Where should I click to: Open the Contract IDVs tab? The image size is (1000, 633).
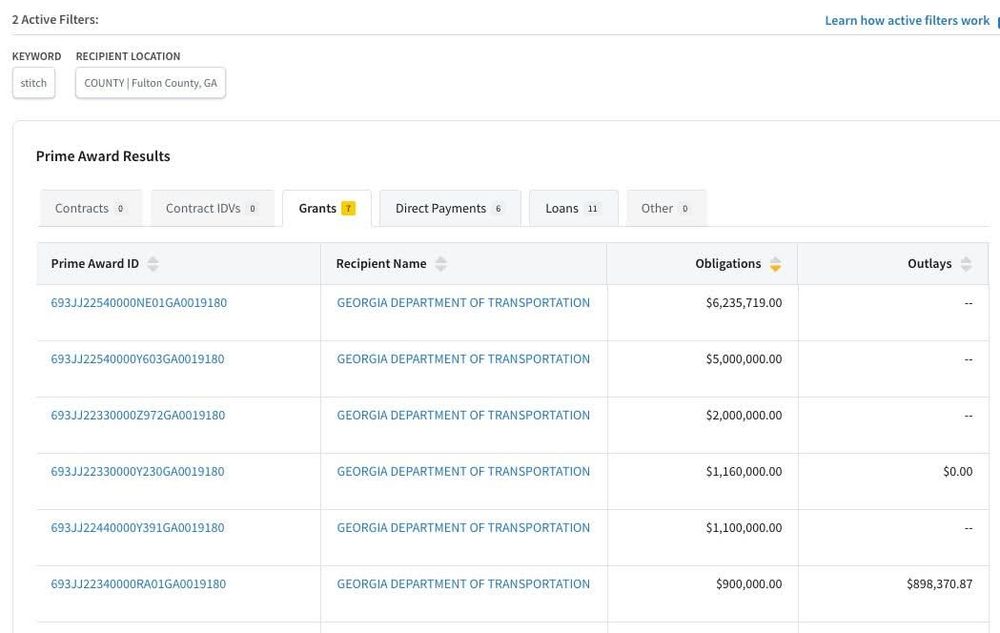tap(212, 208)
